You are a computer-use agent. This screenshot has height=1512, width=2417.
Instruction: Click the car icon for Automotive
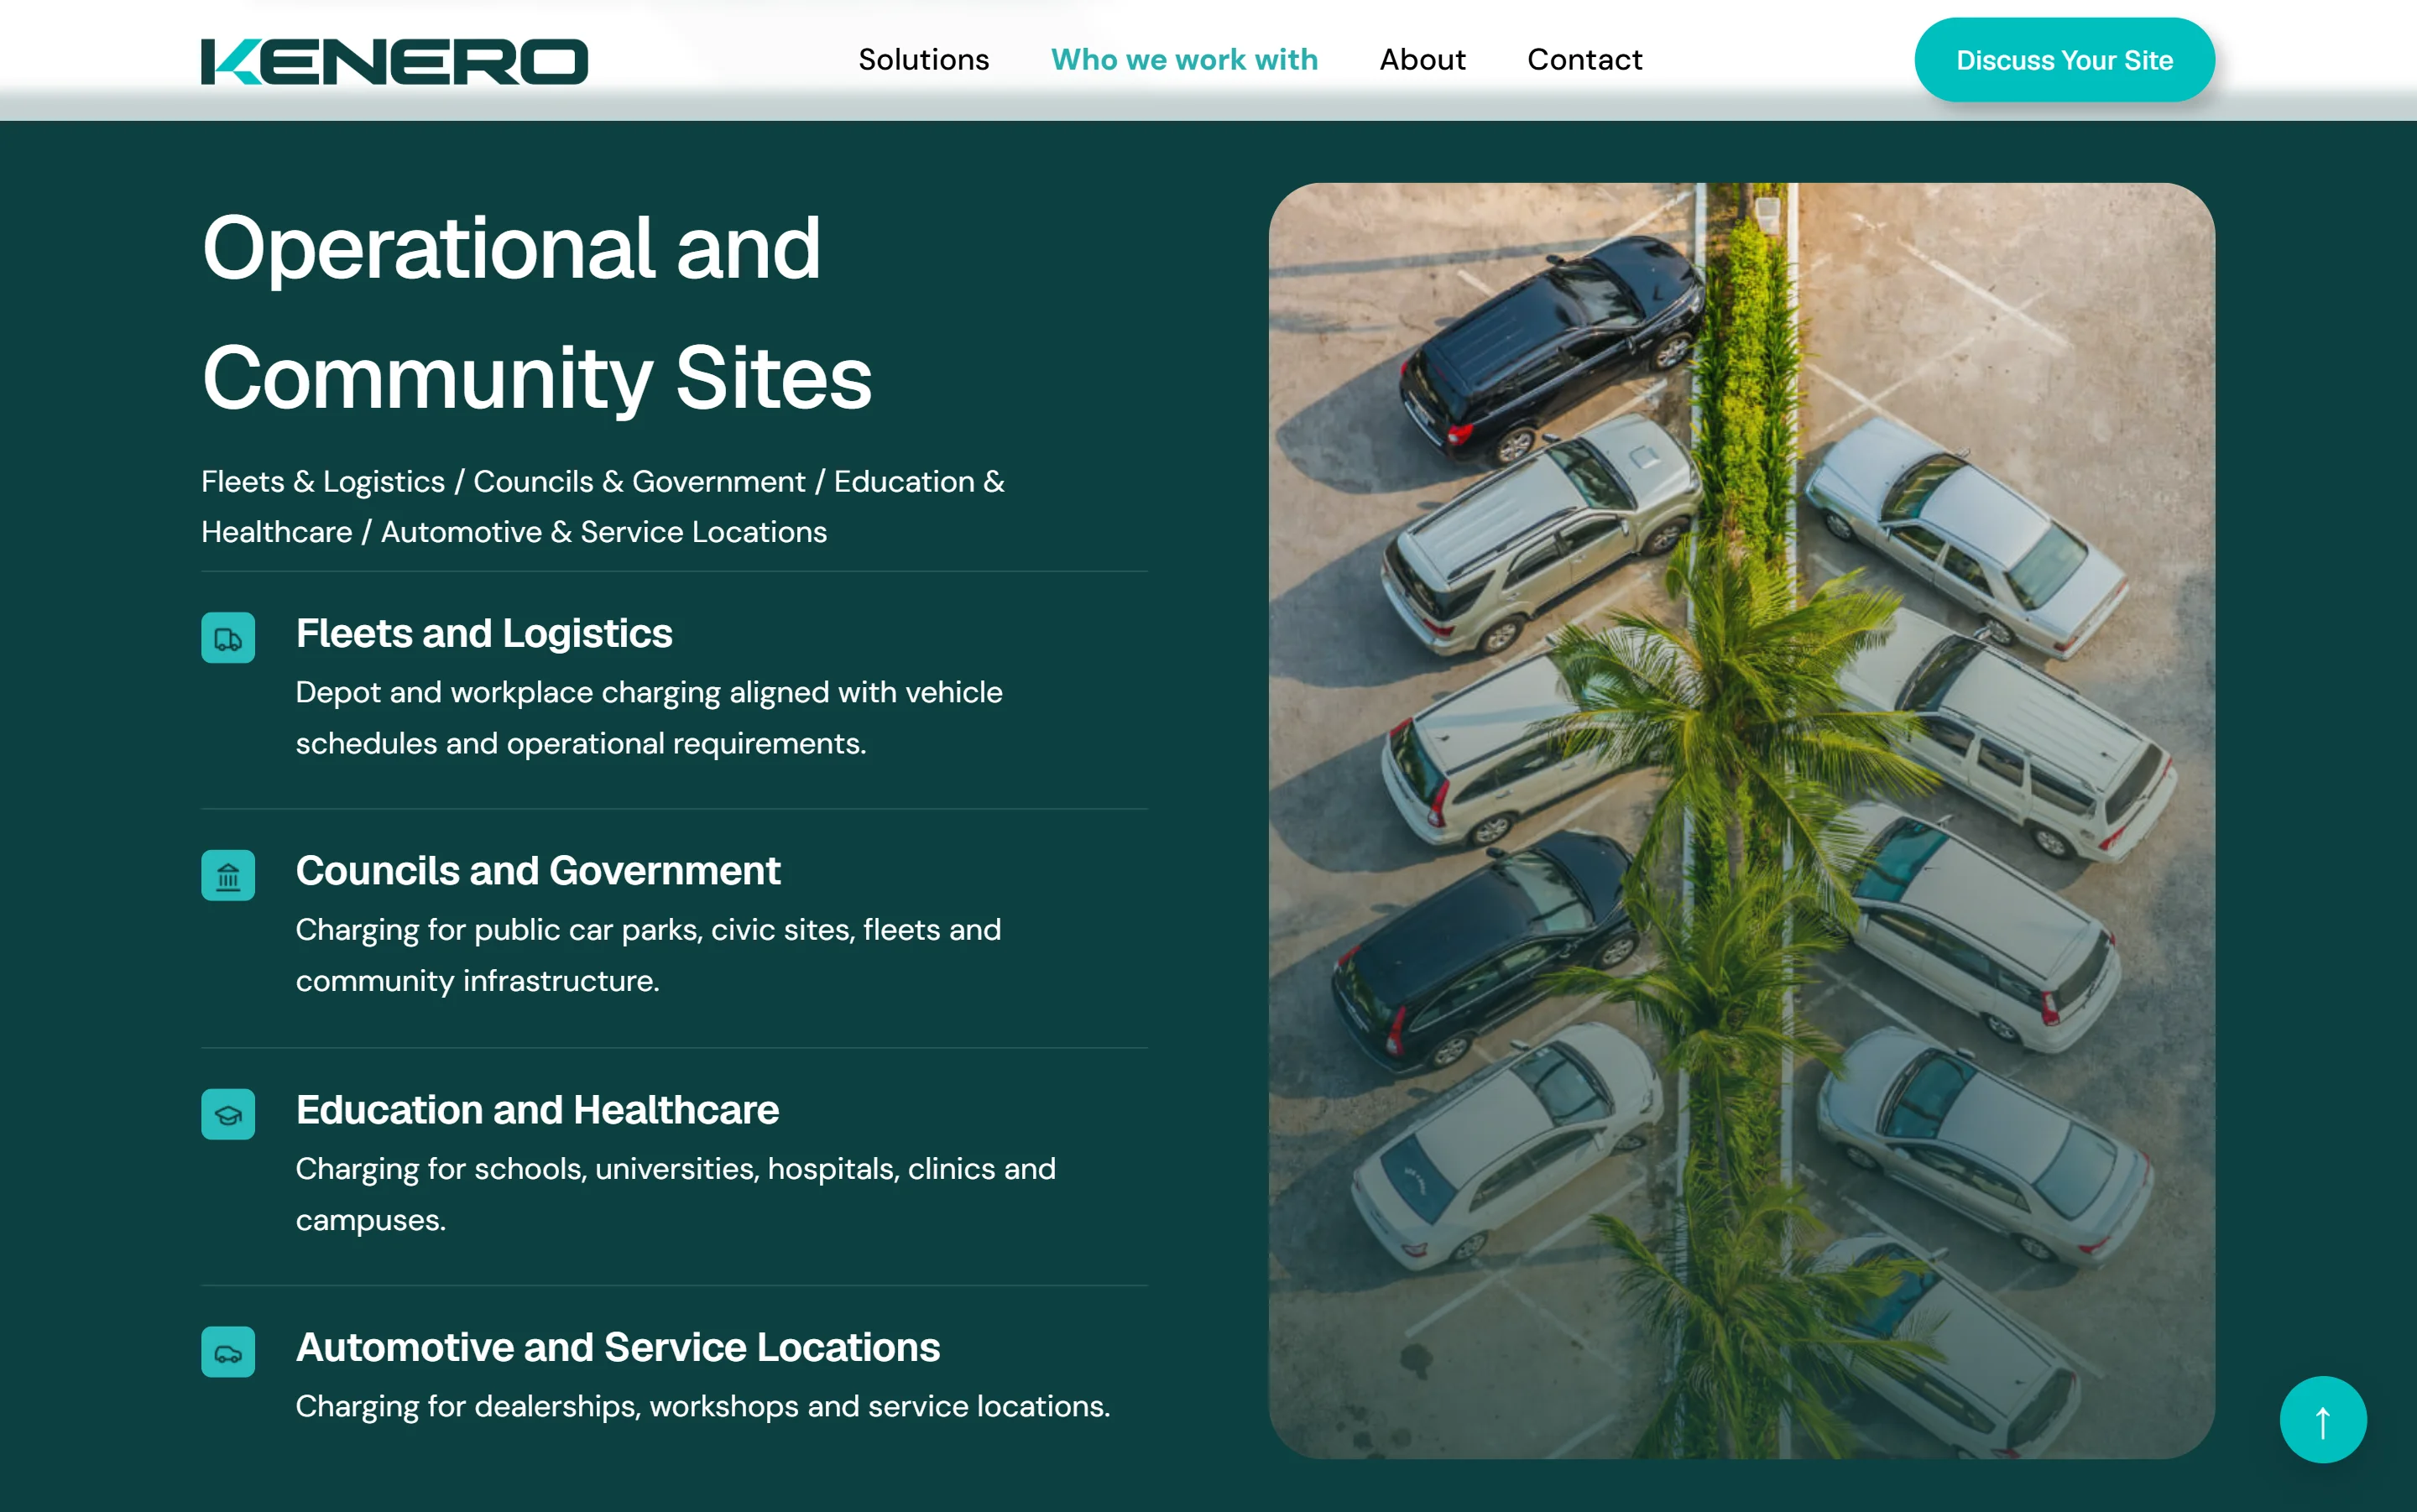point(228,1352)
